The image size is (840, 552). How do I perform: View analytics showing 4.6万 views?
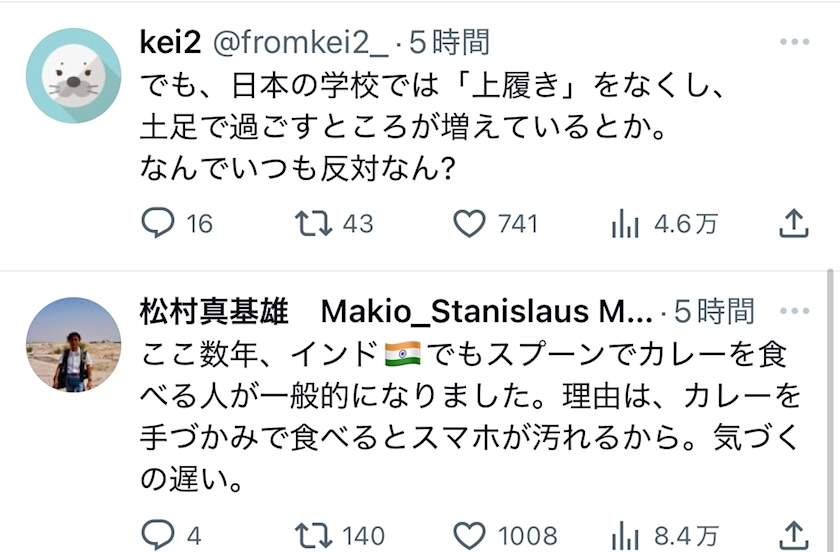pyautogui.click(x=625, y=223)
